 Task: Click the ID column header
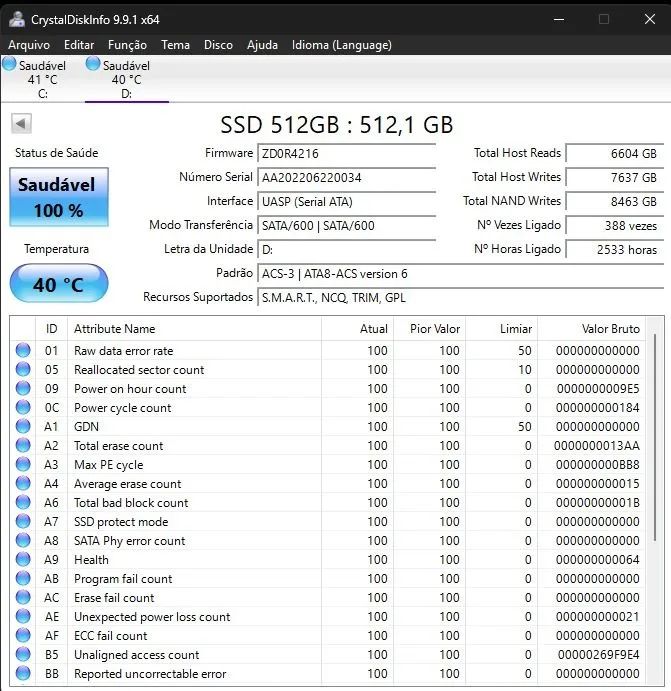pos(51,329)
